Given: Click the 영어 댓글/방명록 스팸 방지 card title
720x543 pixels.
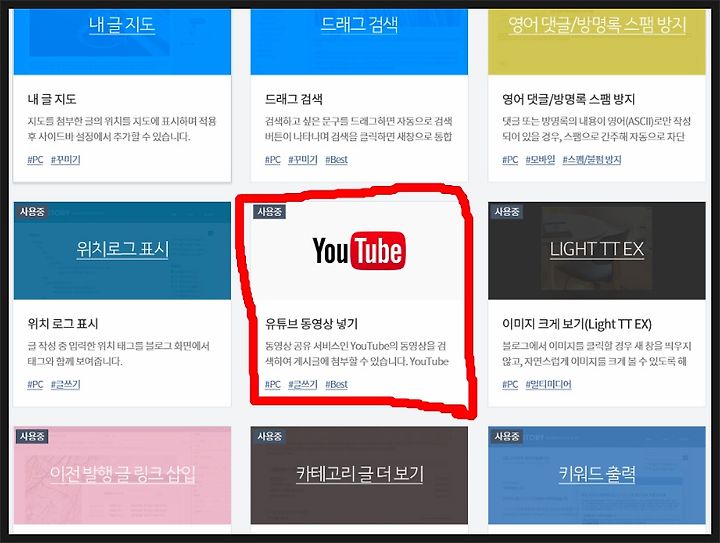Looking at the screenshot, I should coord(568,99).
